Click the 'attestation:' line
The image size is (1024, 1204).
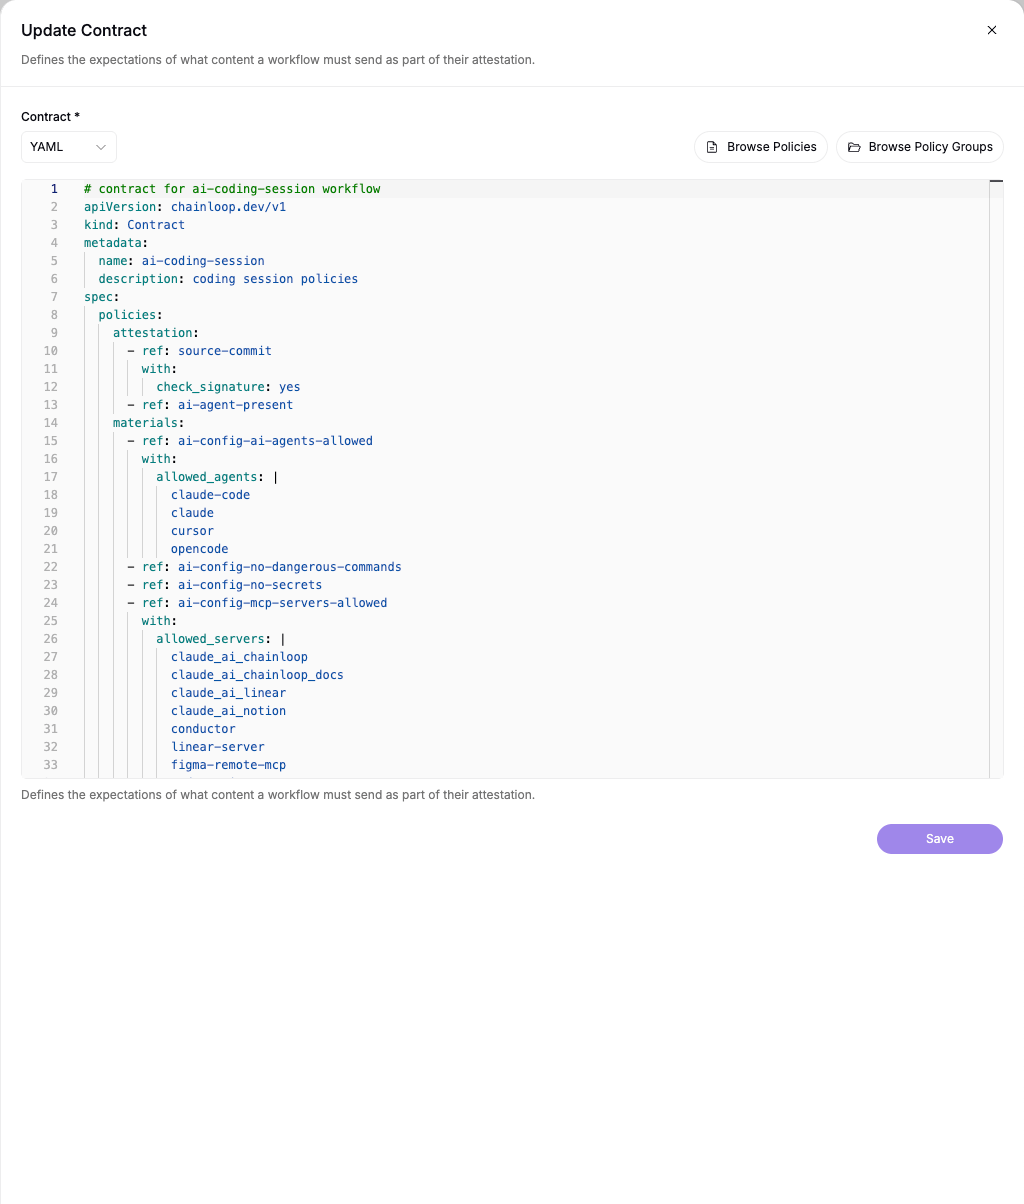click(156, 333)
